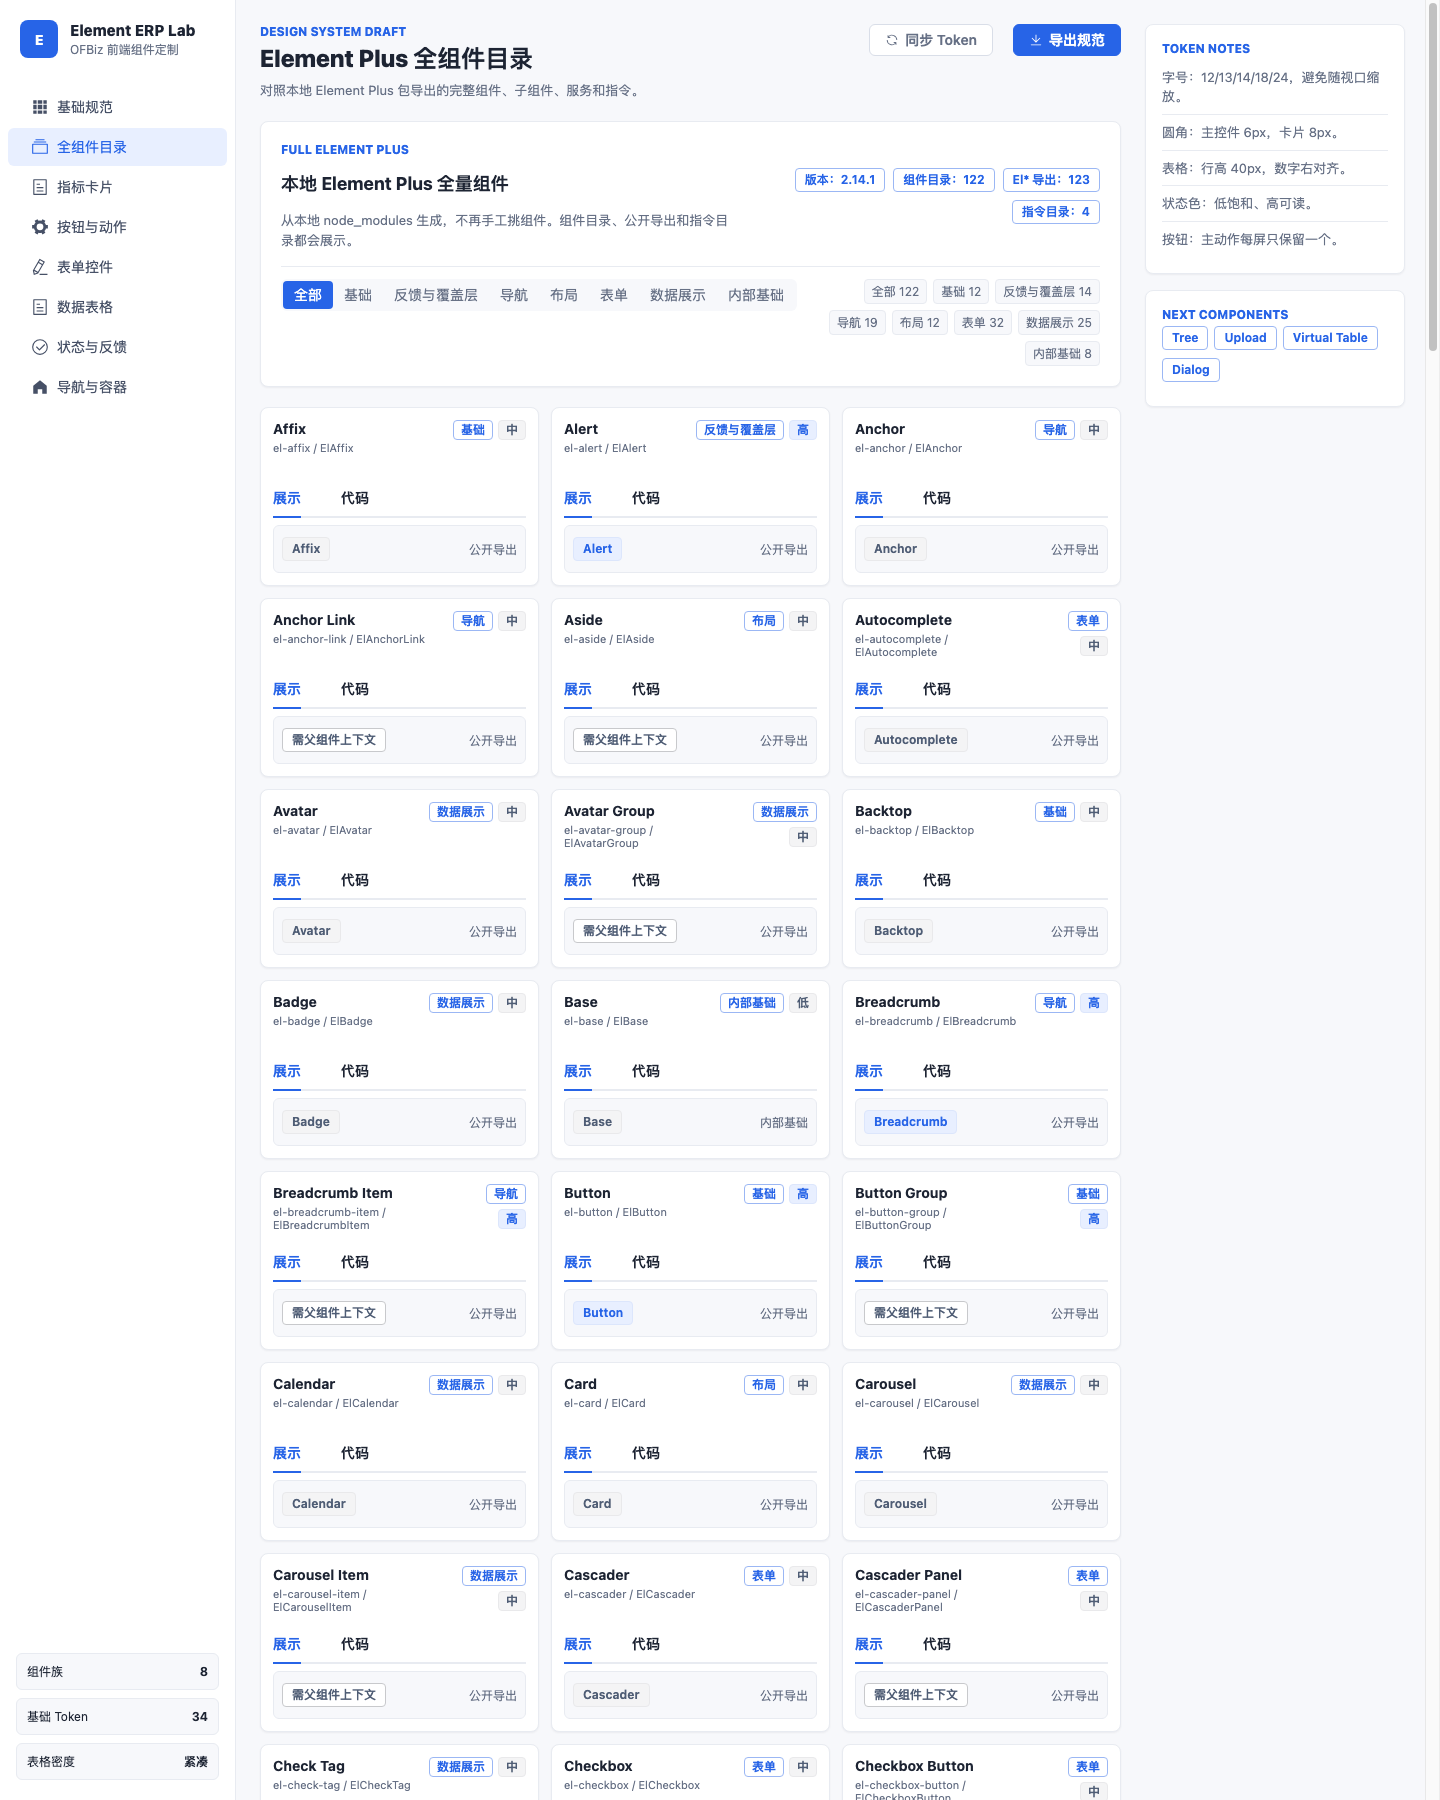The height and width of the screenshot is (1800, 1440).
Task: Click the 基础 Token stat row
Action: tap(117, 1717)
